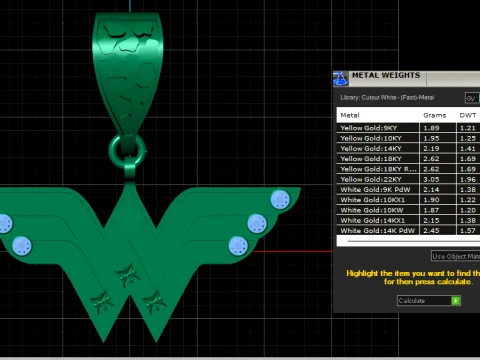
Task: Select the White Gold:9K PdW row
Action: 408,190
